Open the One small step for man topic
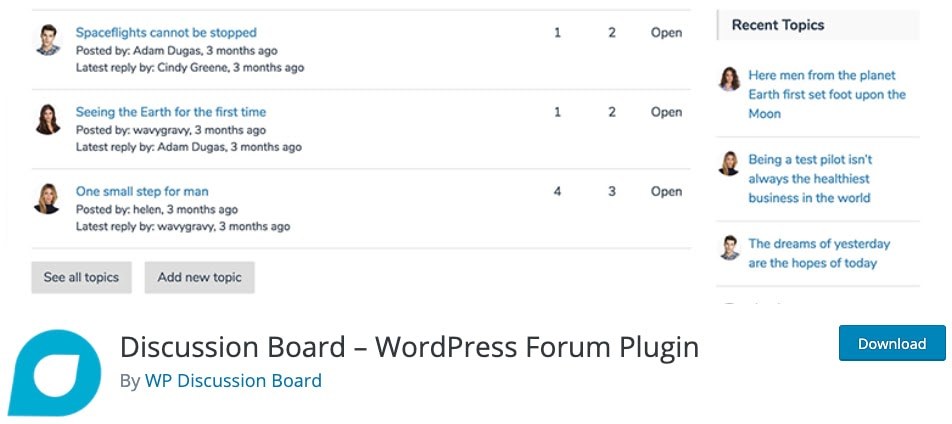 pyautogui.click(x=142, y=191)
